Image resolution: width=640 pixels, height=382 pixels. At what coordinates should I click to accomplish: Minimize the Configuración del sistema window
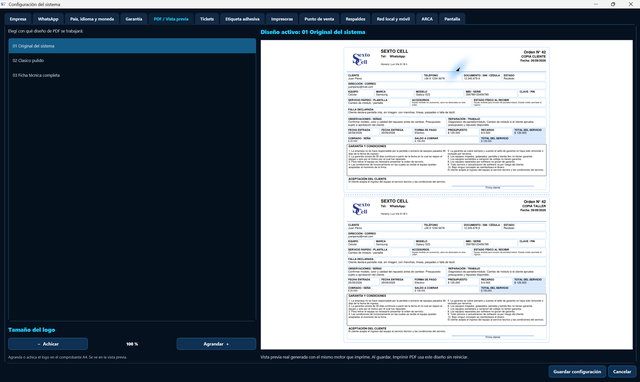coord(596,4)
